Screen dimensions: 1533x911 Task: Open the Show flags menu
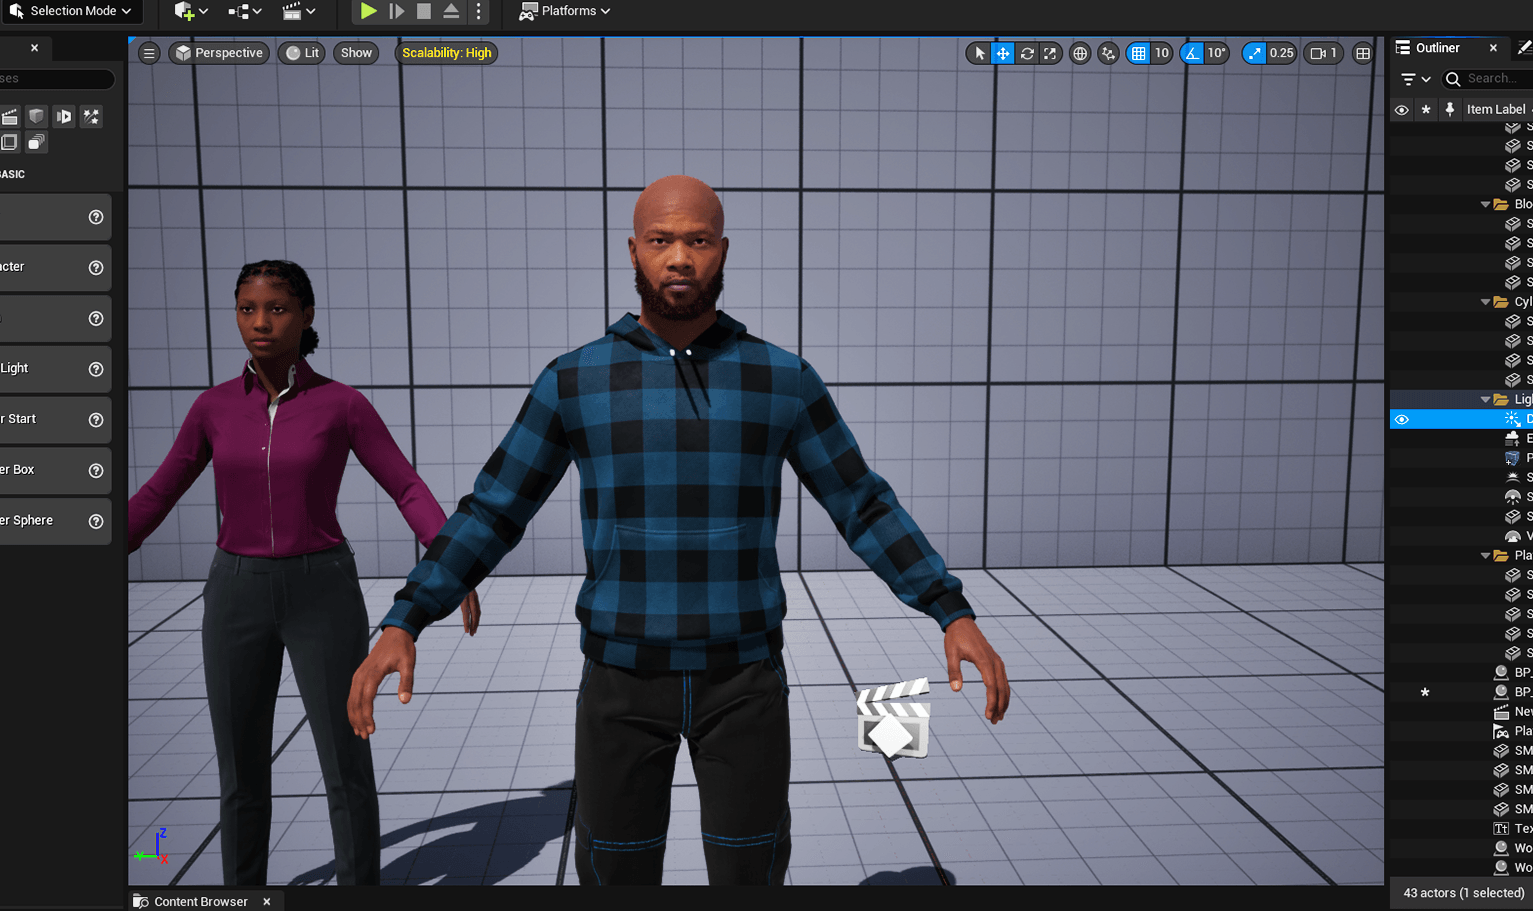[x=356, y=53]
